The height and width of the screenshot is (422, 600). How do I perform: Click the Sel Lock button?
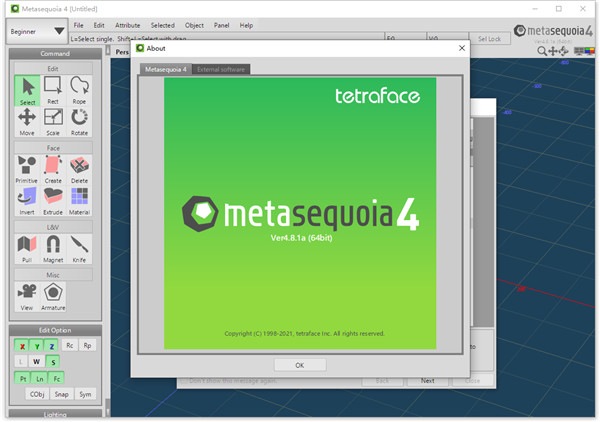[489, 39]
